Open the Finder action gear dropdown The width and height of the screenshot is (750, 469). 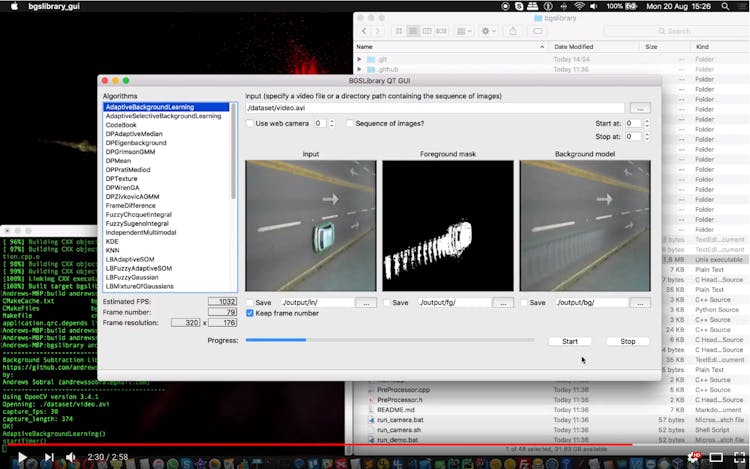489,31
